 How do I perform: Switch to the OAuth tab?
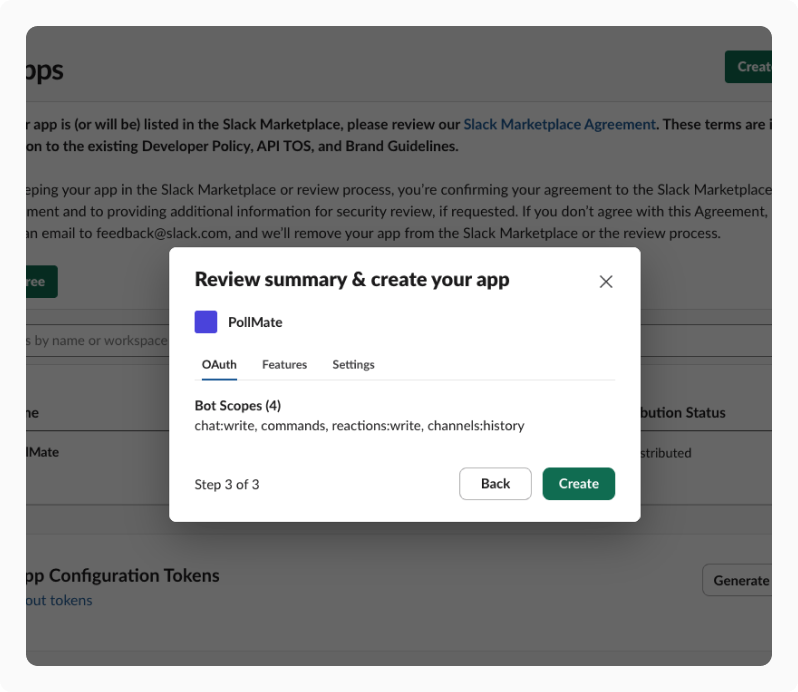point(219,365)
